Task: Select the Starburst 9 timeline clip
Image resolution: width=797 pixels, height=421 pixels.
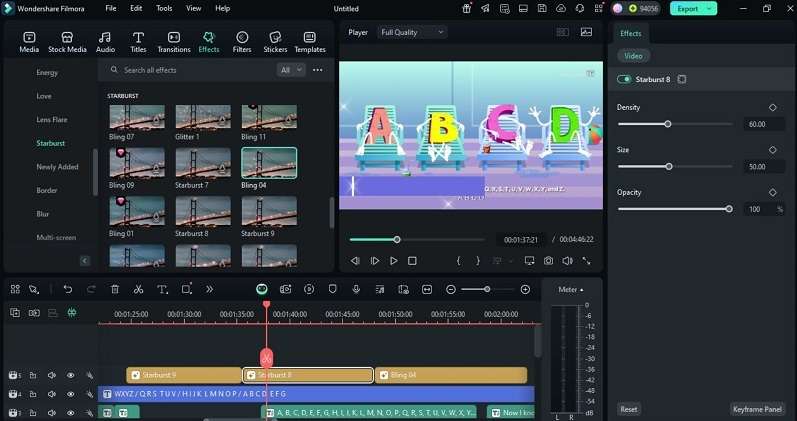Action: (183, 375)
